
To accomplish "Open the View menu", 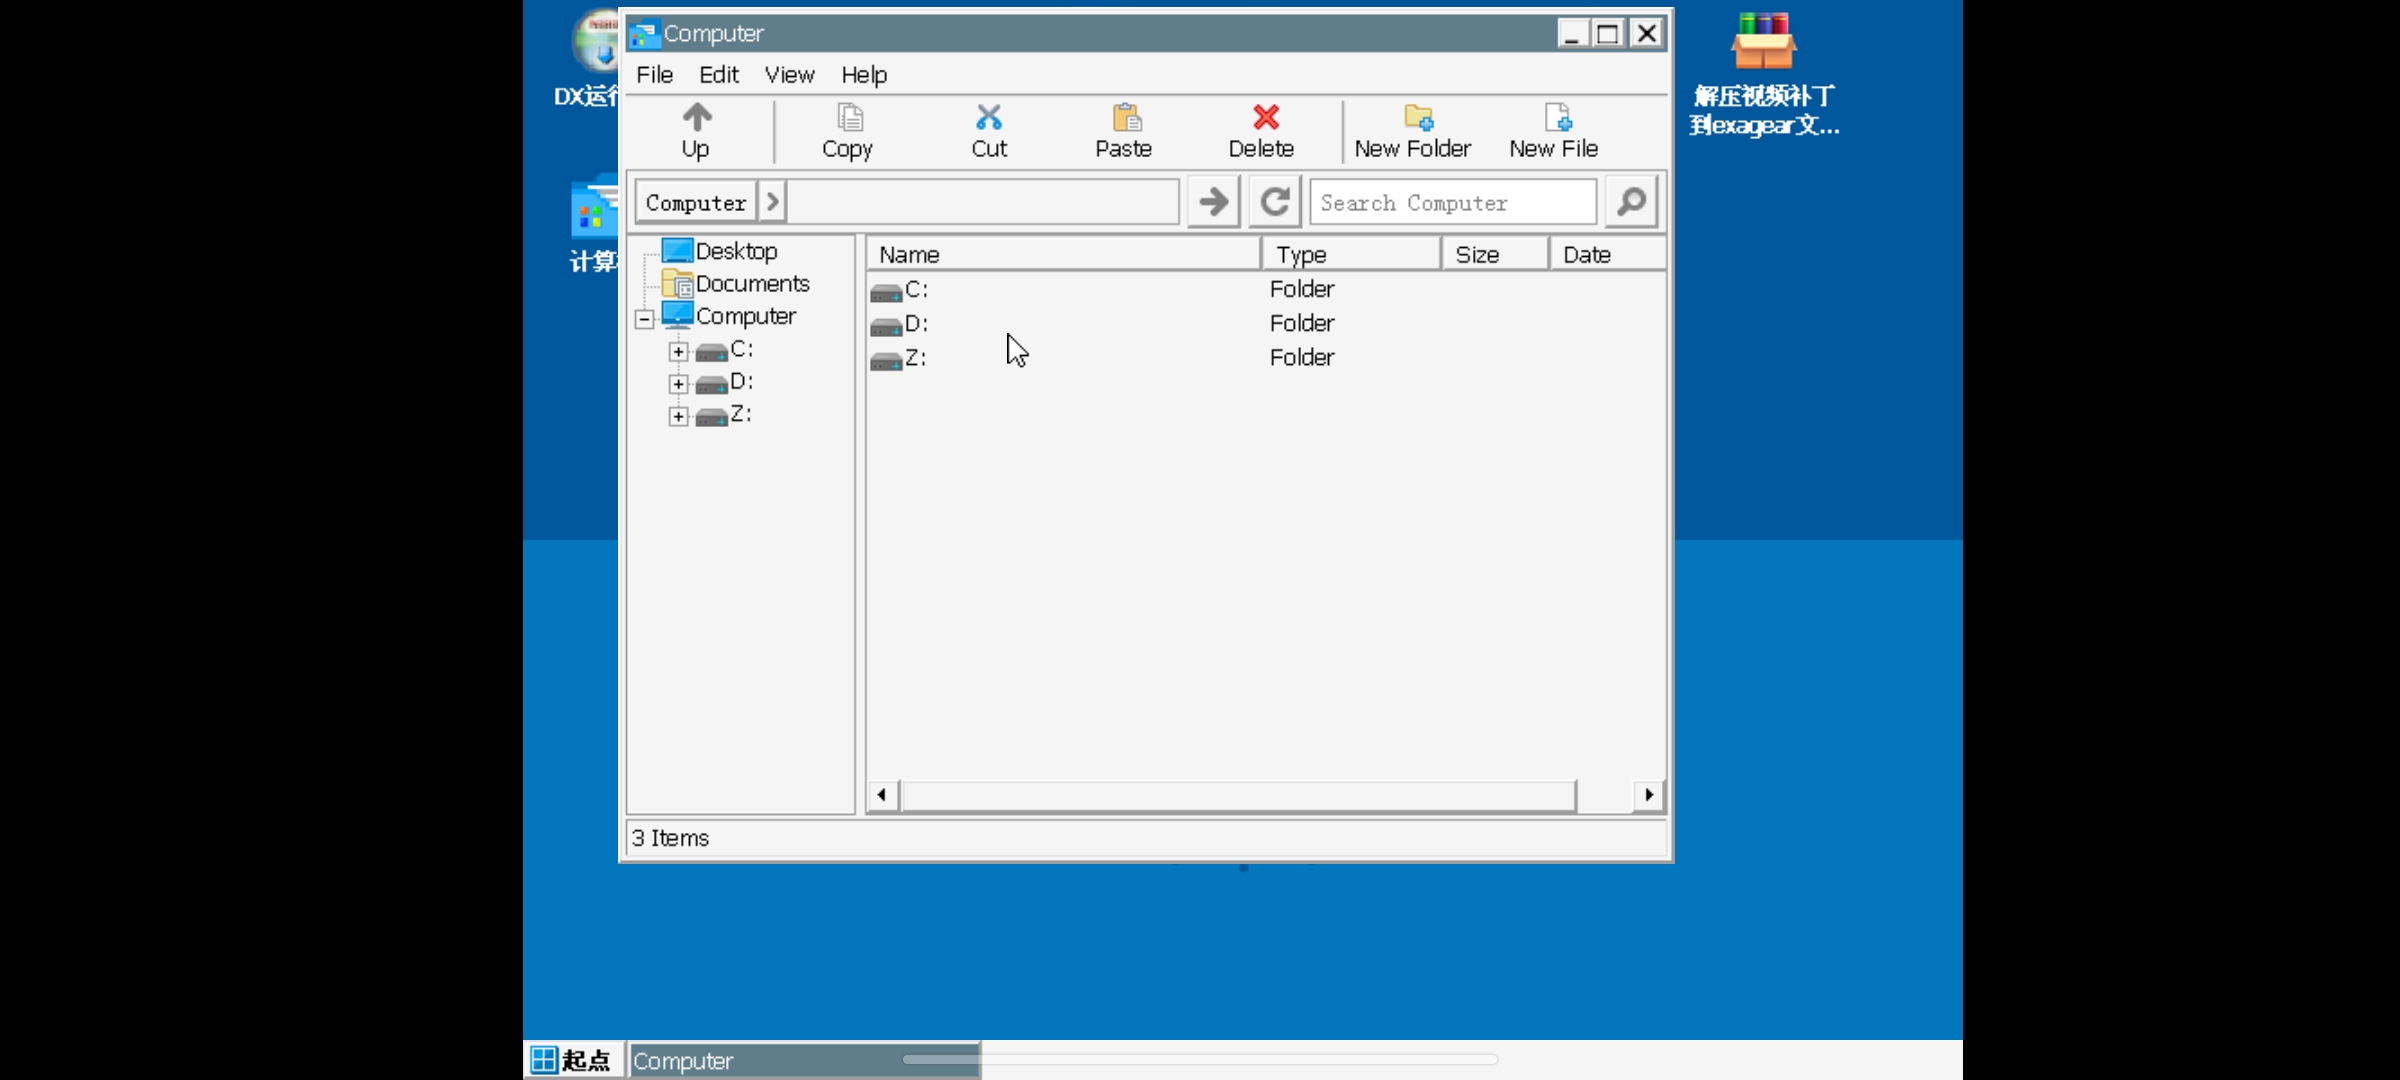I will click(x=790, y=75).
